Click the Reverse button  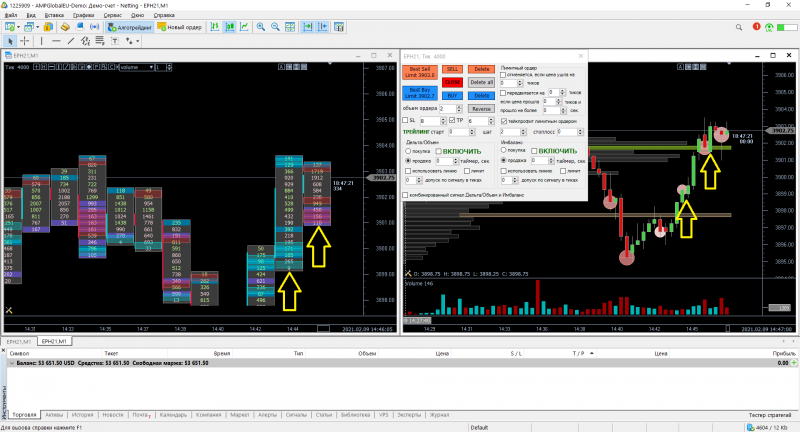point(481,109)
